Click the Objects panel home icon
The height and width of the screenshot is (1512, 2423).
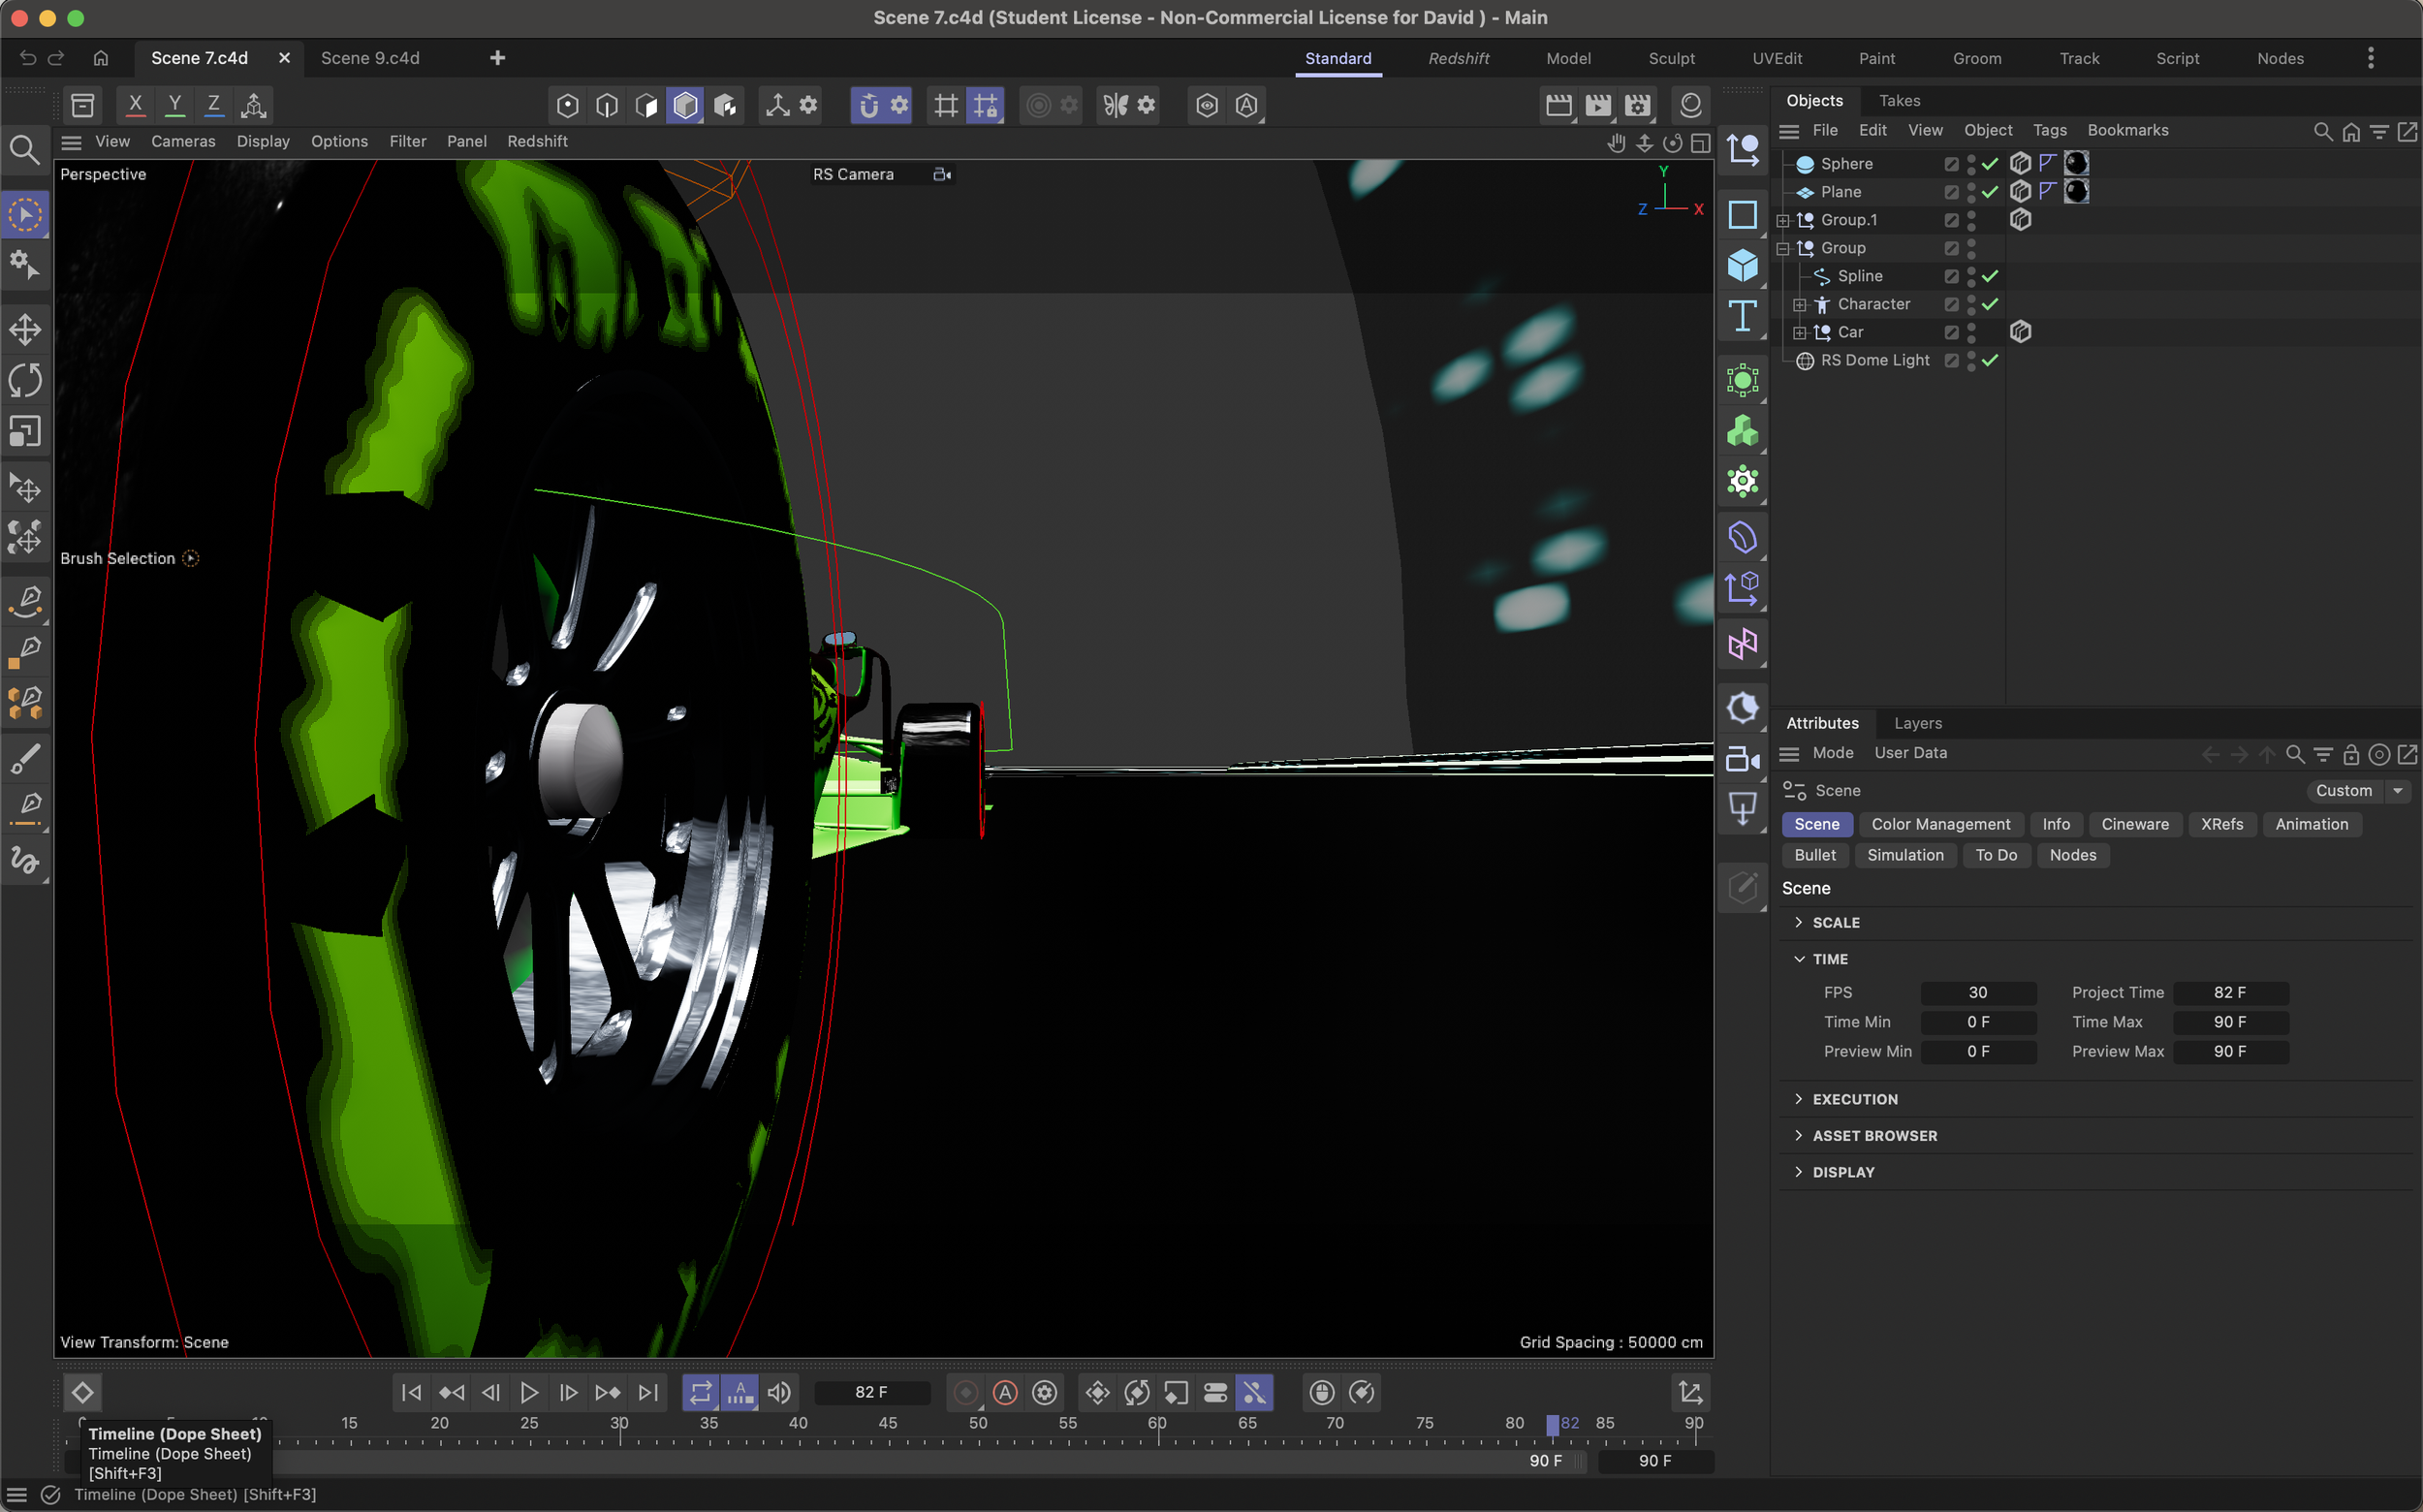click(x=2351, y=131)
